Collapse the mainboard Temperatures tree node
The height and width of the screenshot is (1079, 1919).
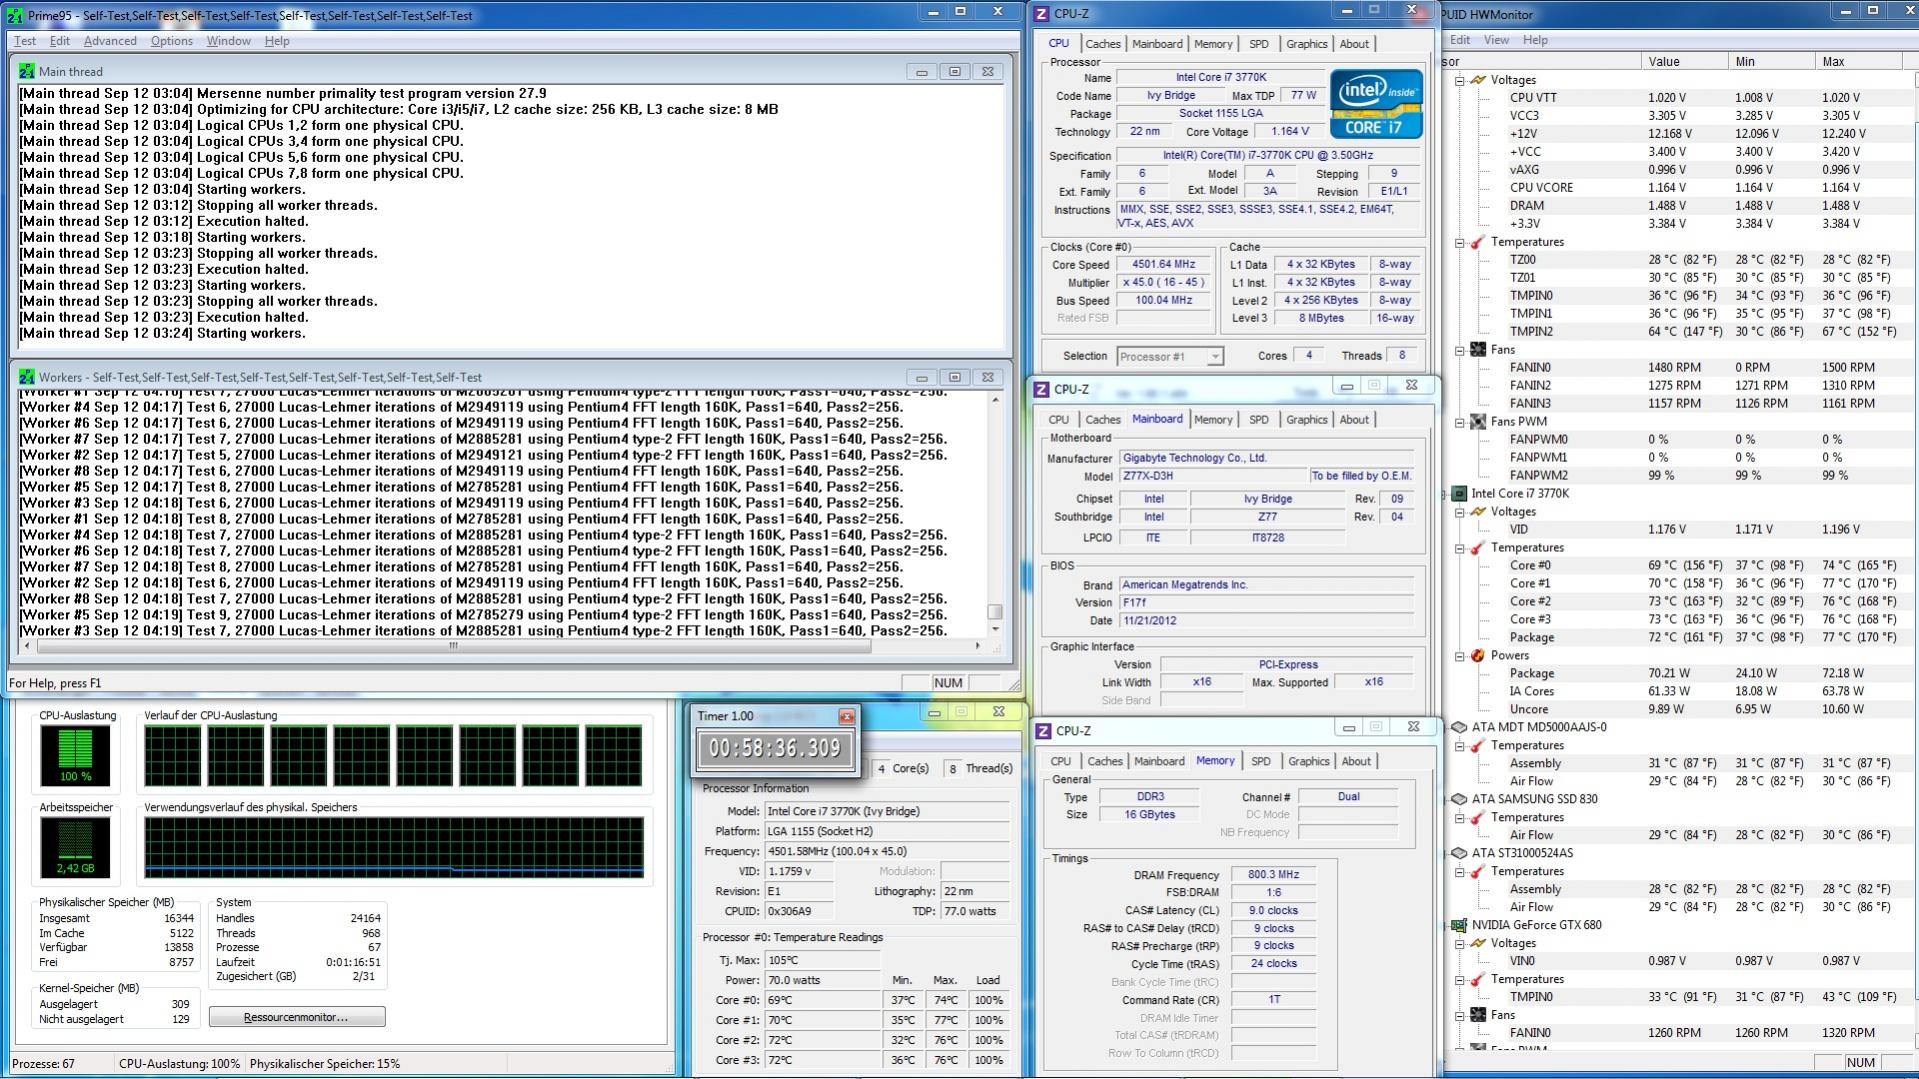pos(1460,242)
